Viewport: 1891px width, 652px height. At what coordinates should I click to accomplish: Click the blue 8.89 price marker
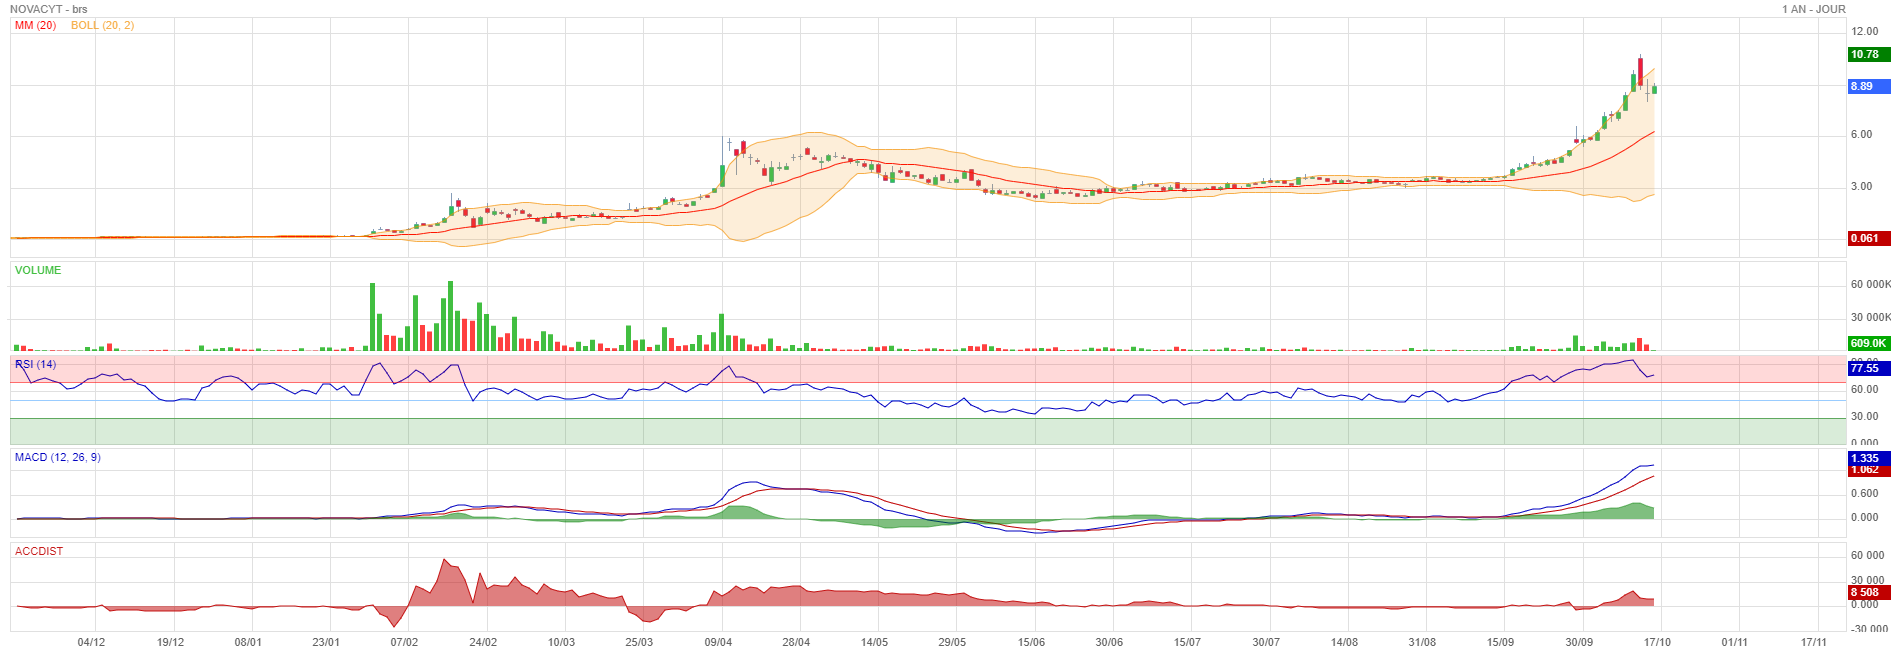click(x=1867, y=87)
